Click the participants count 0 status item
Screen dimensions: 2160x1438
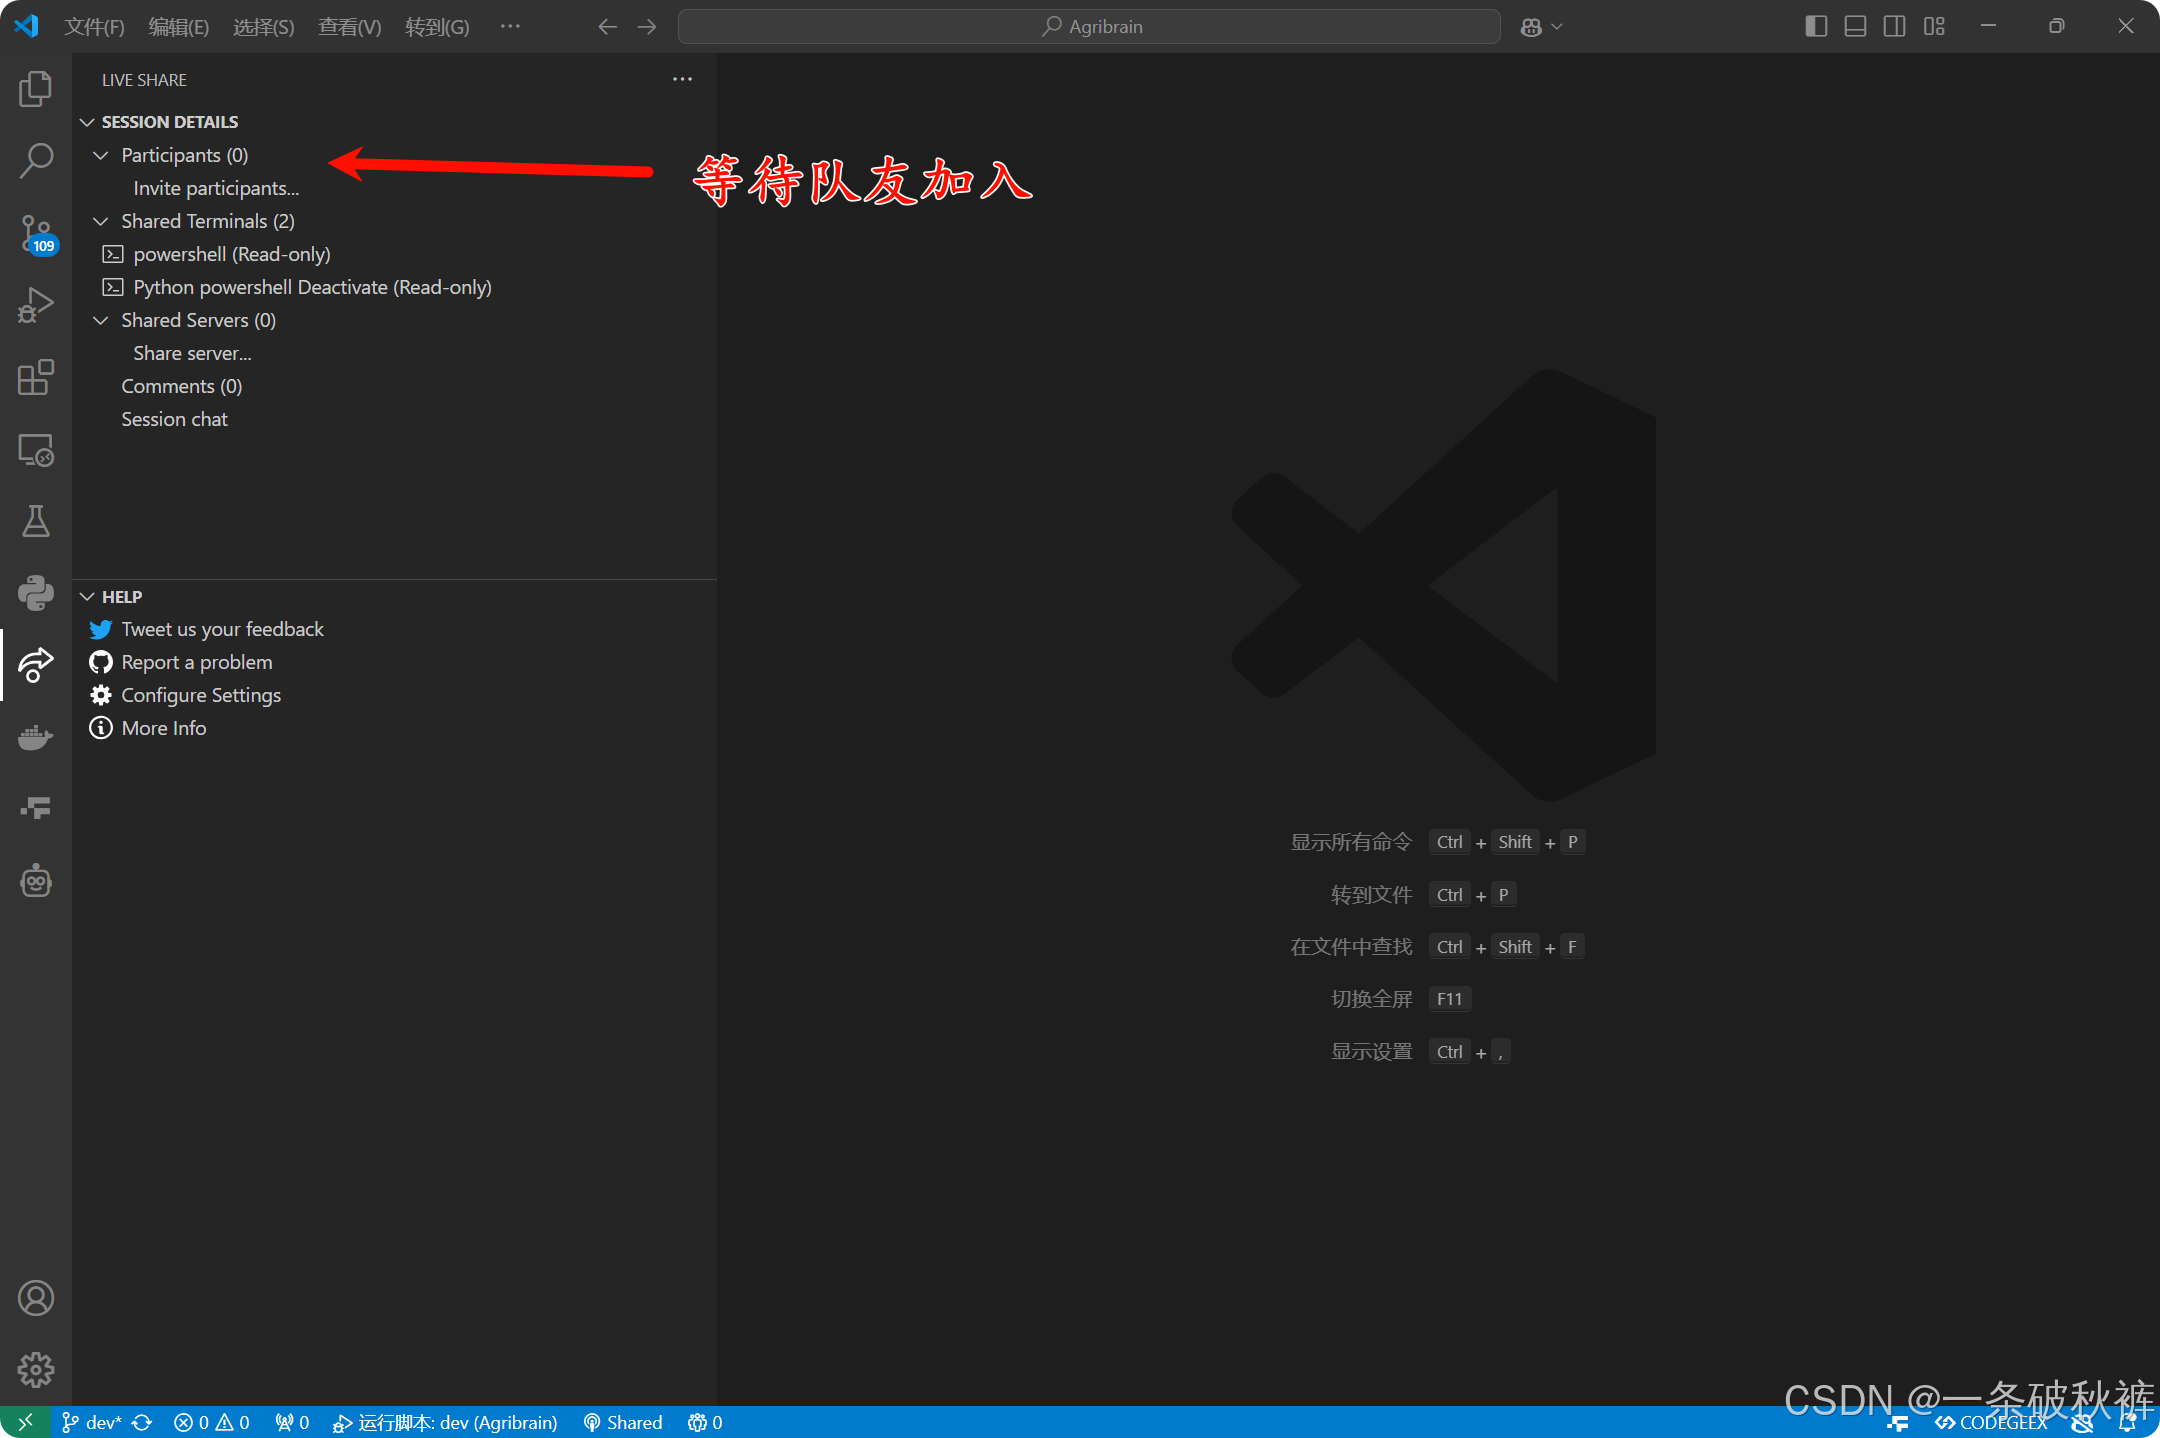coord(705,1422)
